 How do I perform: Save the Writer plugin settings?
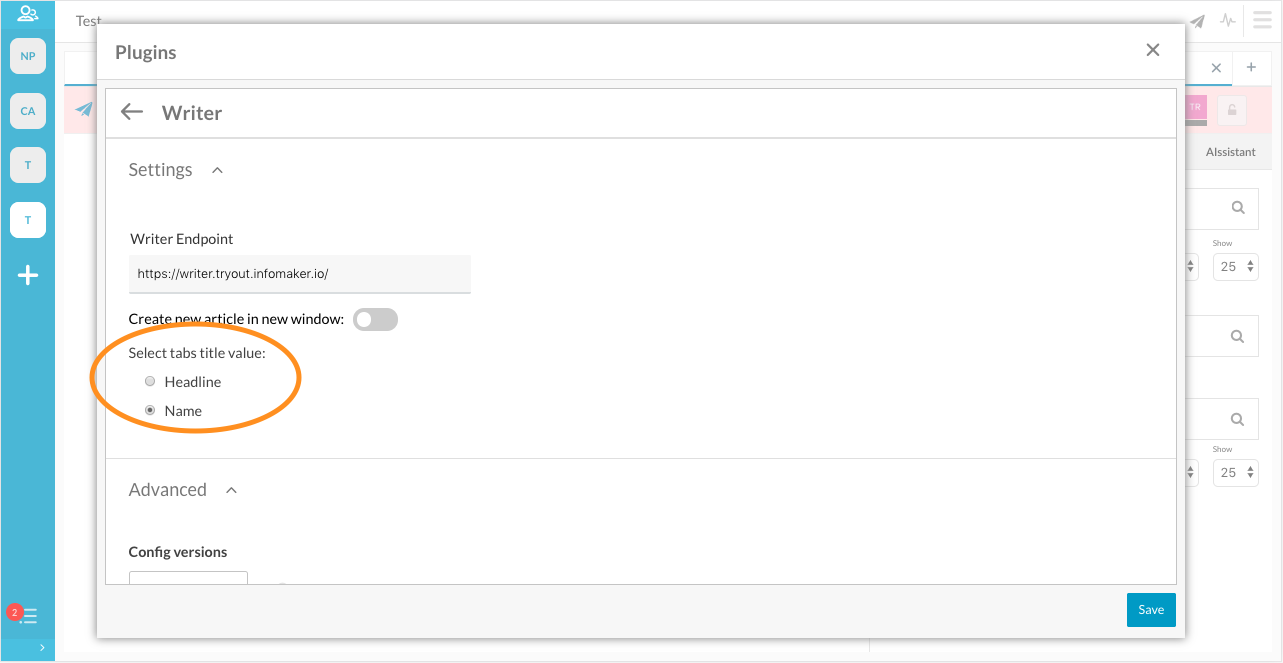pos(1150,610)
